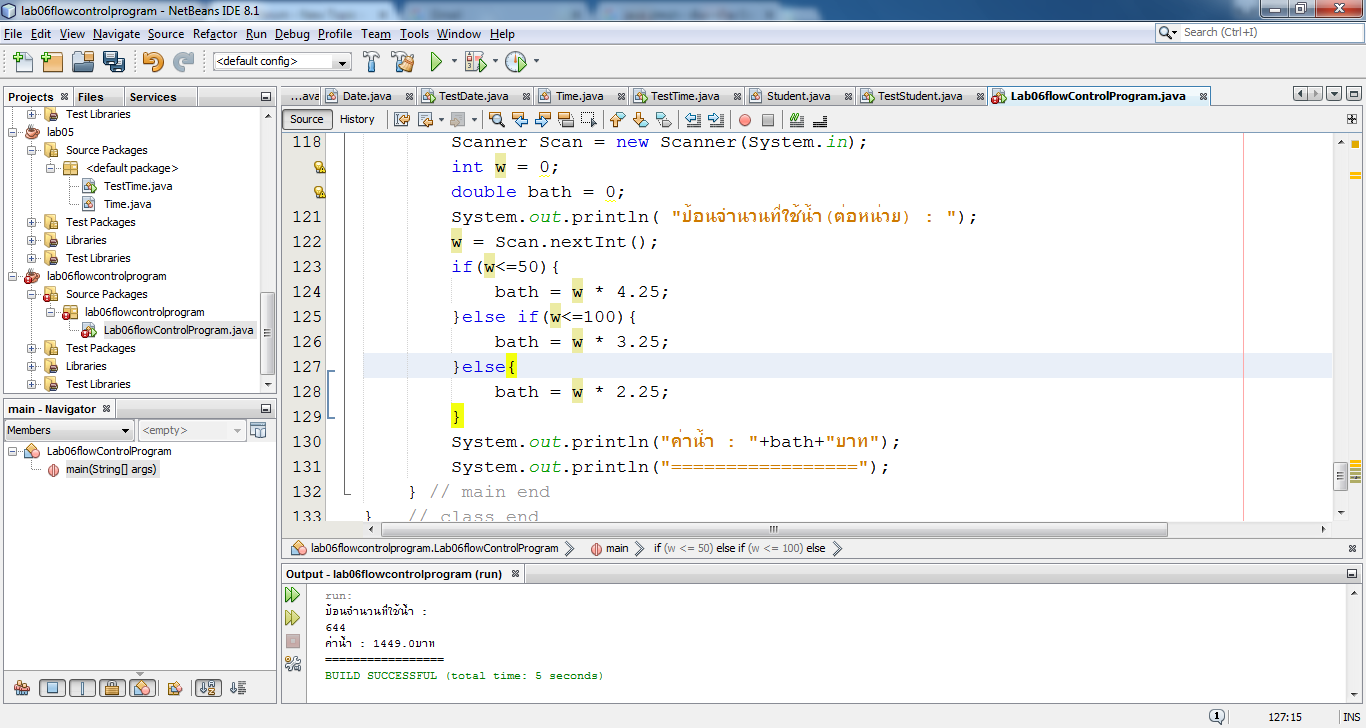Toggle bookmark on current line
This screenshot has height=728, width=1366.
click(x=663, y=119)
